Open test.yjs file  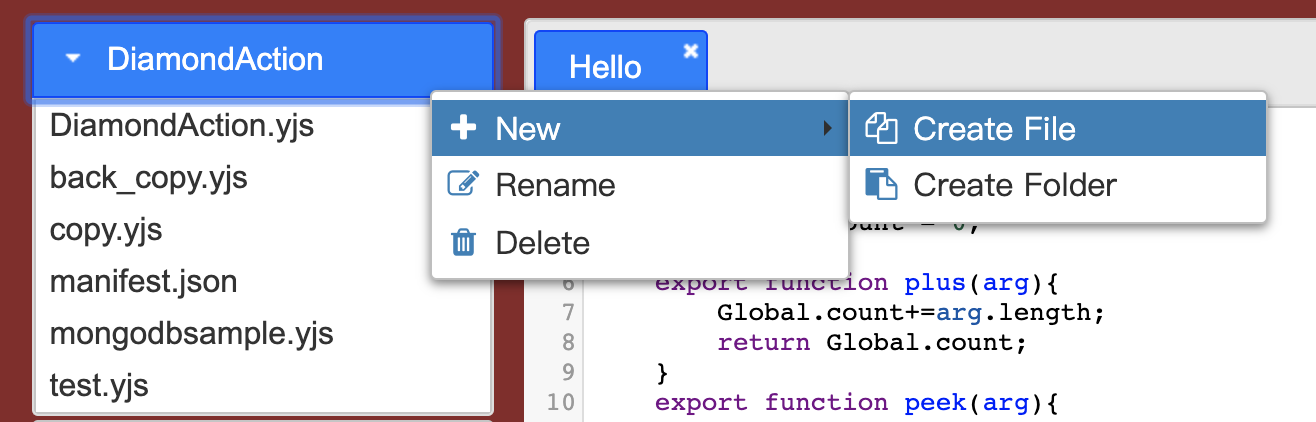point(99,385)
